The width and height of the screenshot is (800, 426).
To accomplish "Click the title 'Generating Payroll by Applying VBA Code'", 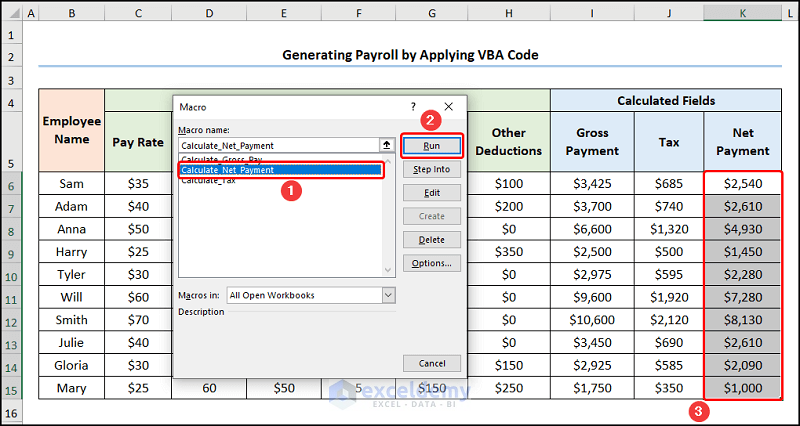I will click(410, 55).
